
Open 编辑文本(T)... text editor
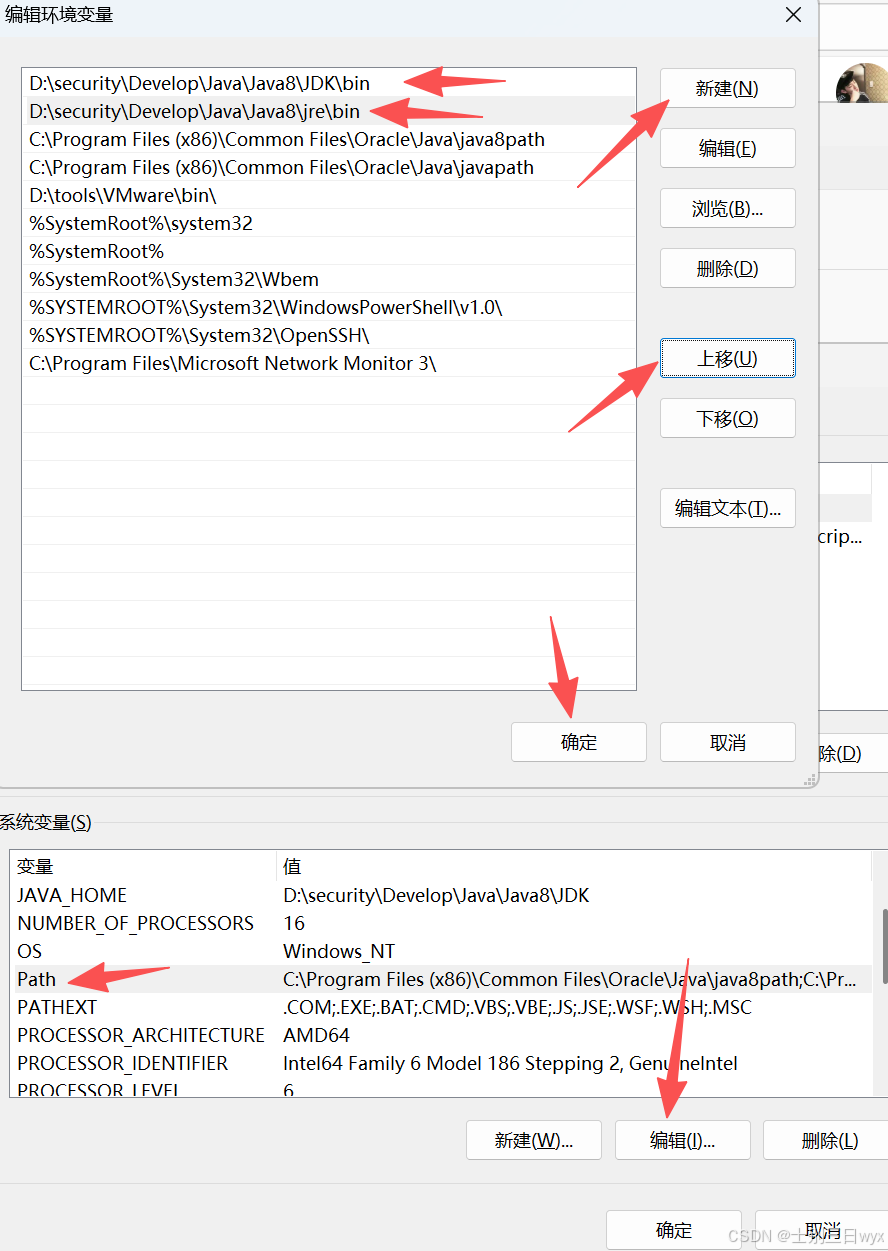[728, 508]
